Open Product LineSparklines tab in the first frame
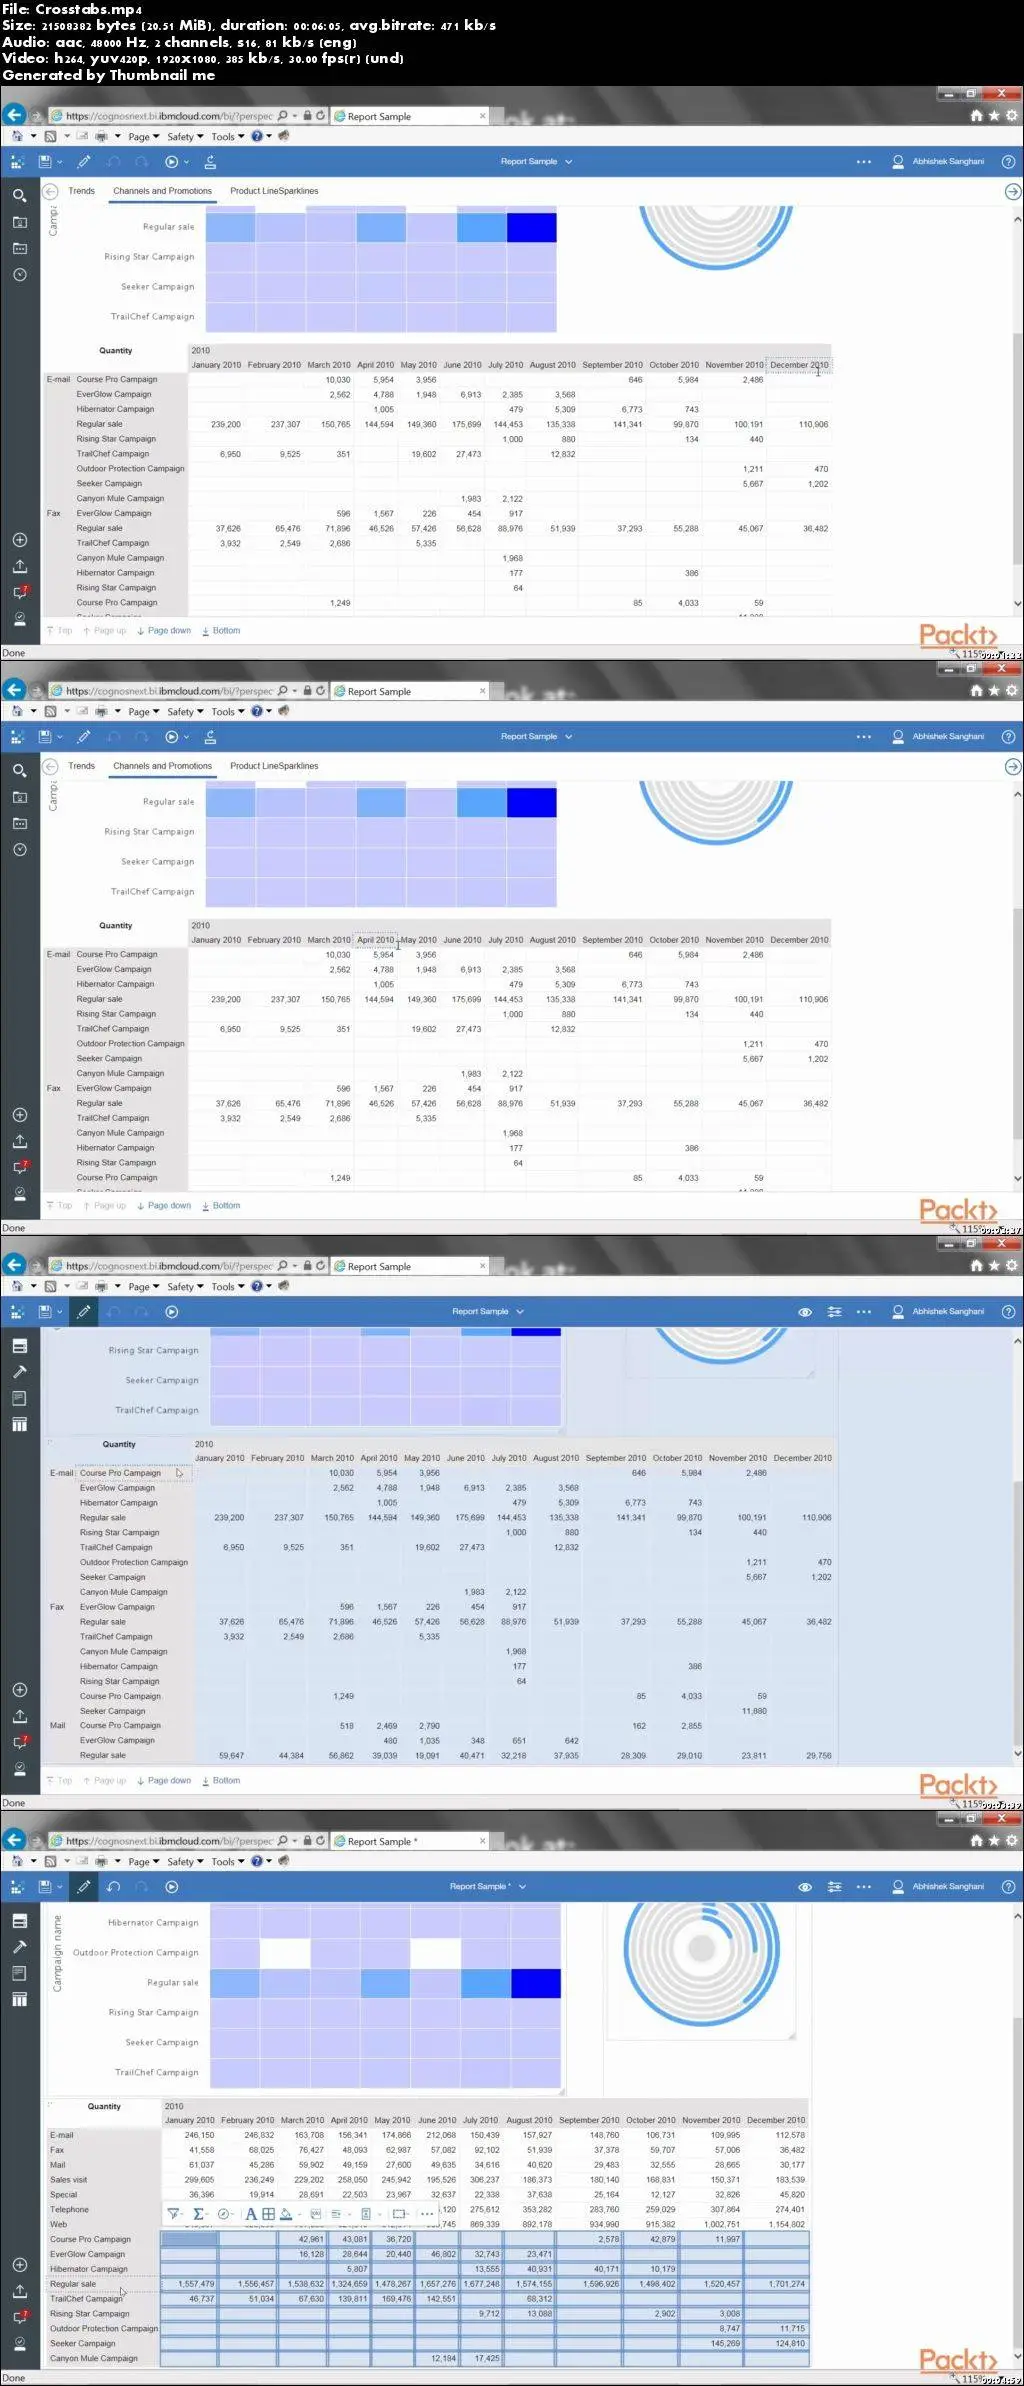This screenshot has width=1024, height=2386. point(274,191)
